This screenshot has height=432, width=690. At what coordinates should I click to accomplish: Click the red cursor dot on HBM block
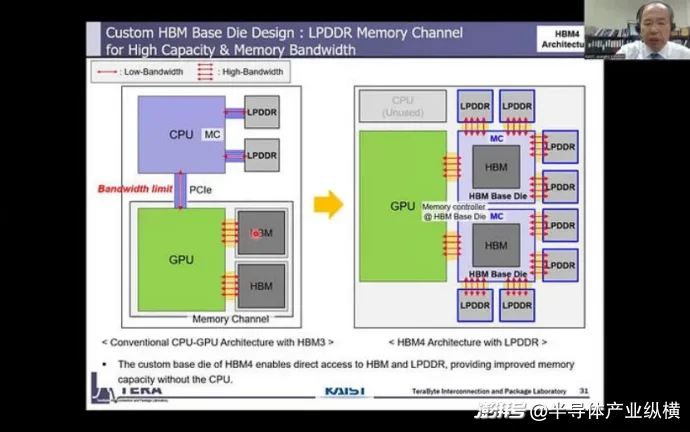coord(256,234)
